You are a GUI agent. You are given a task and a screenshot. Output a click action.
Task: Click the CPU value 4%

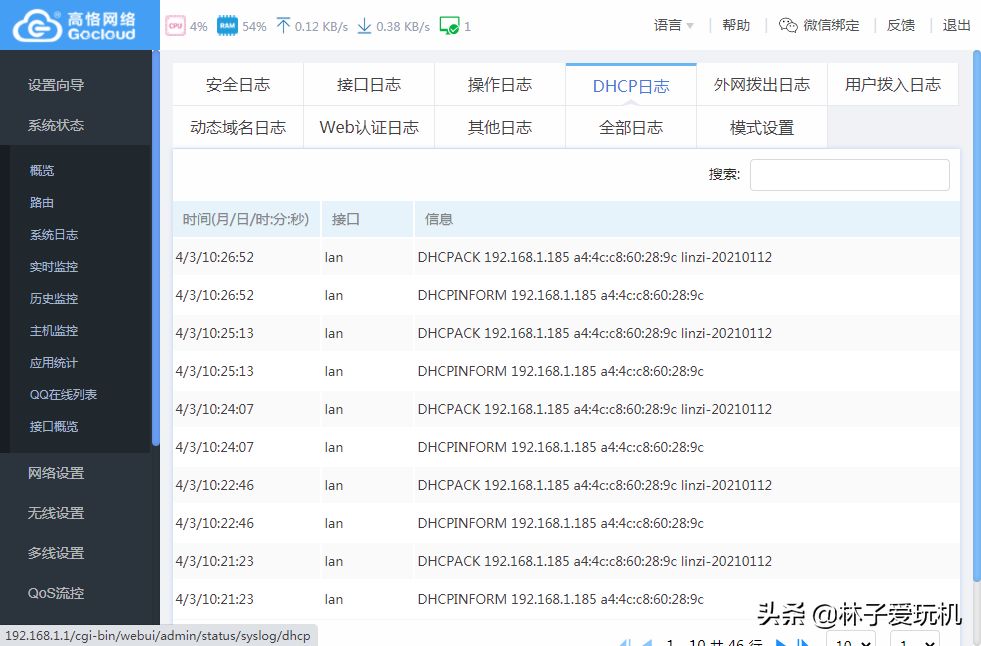point(198,26)
